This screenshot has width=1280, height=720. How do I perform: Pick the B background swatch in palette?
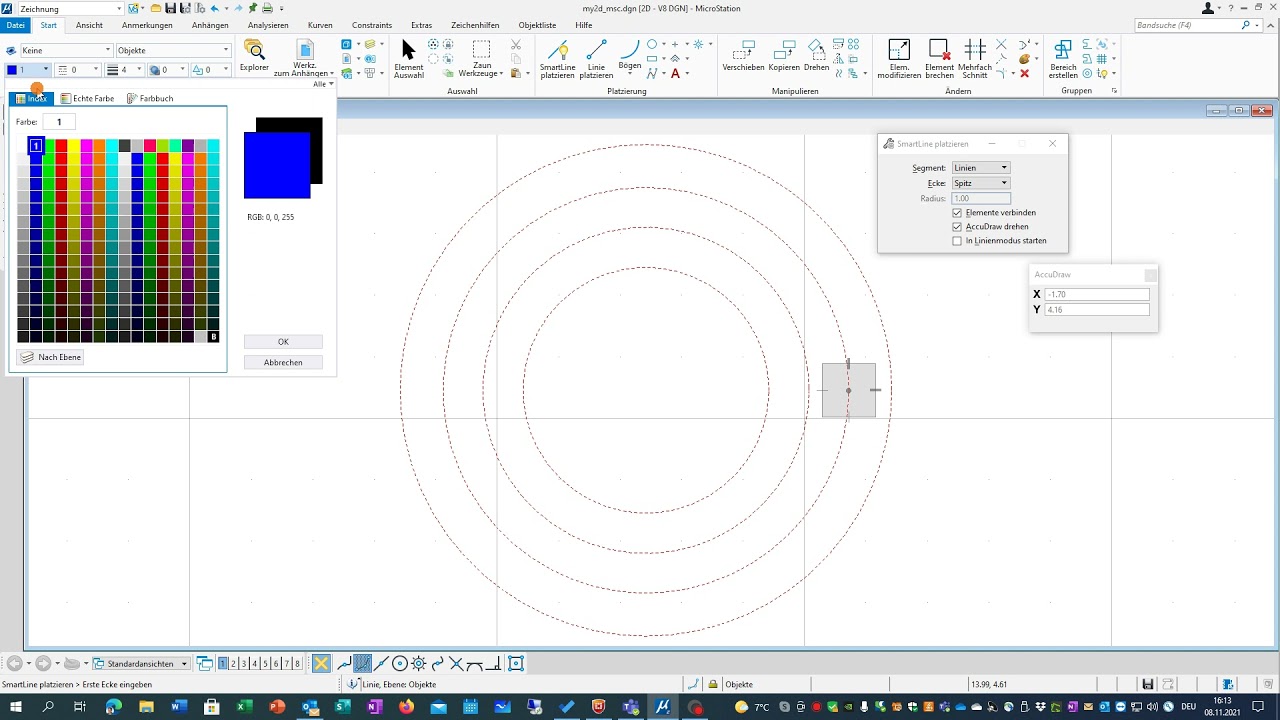click(213, 337)
